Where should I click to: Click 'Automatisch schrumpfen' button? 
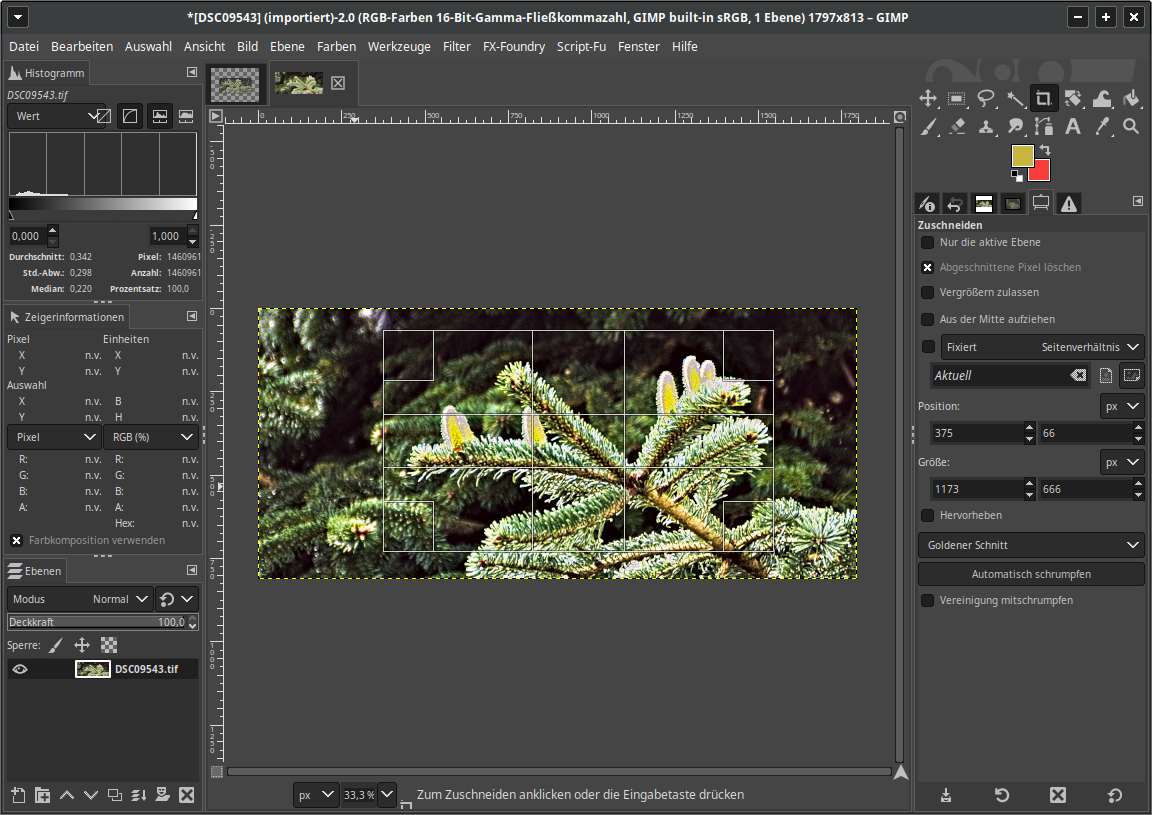coord(1030,574)
